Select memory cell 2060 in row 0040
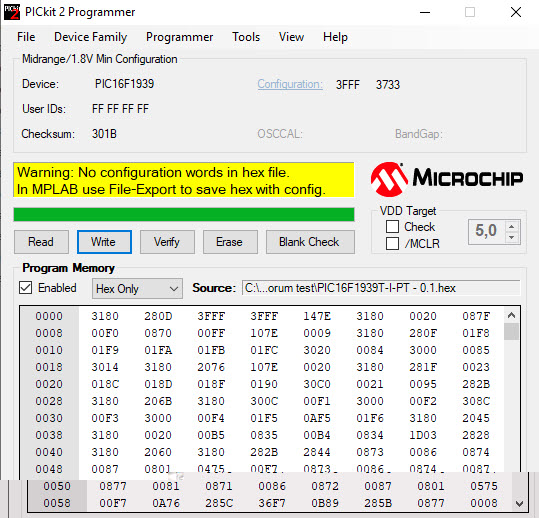 (x=158, y=452)
